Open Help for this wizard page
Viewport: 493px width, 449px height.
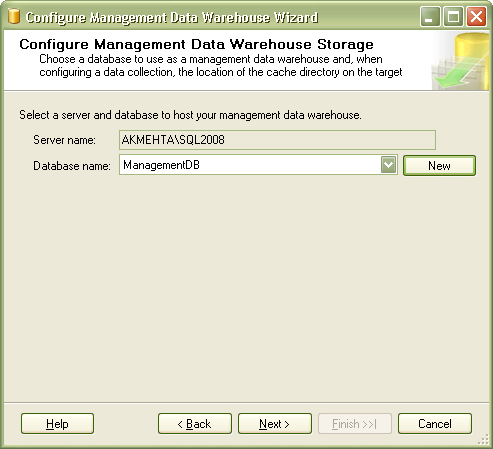pos(57,424)
